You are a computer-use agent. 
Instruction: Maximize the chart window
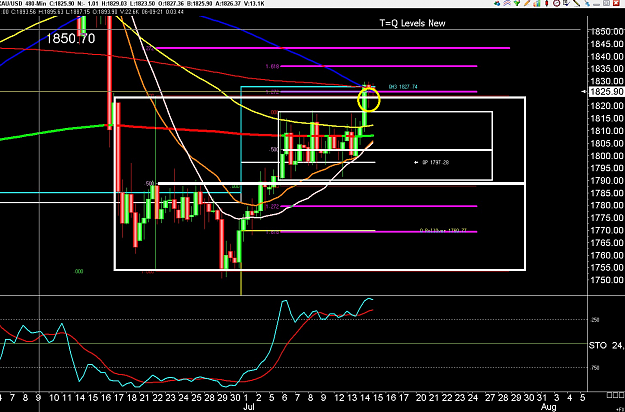click(606, 3)
